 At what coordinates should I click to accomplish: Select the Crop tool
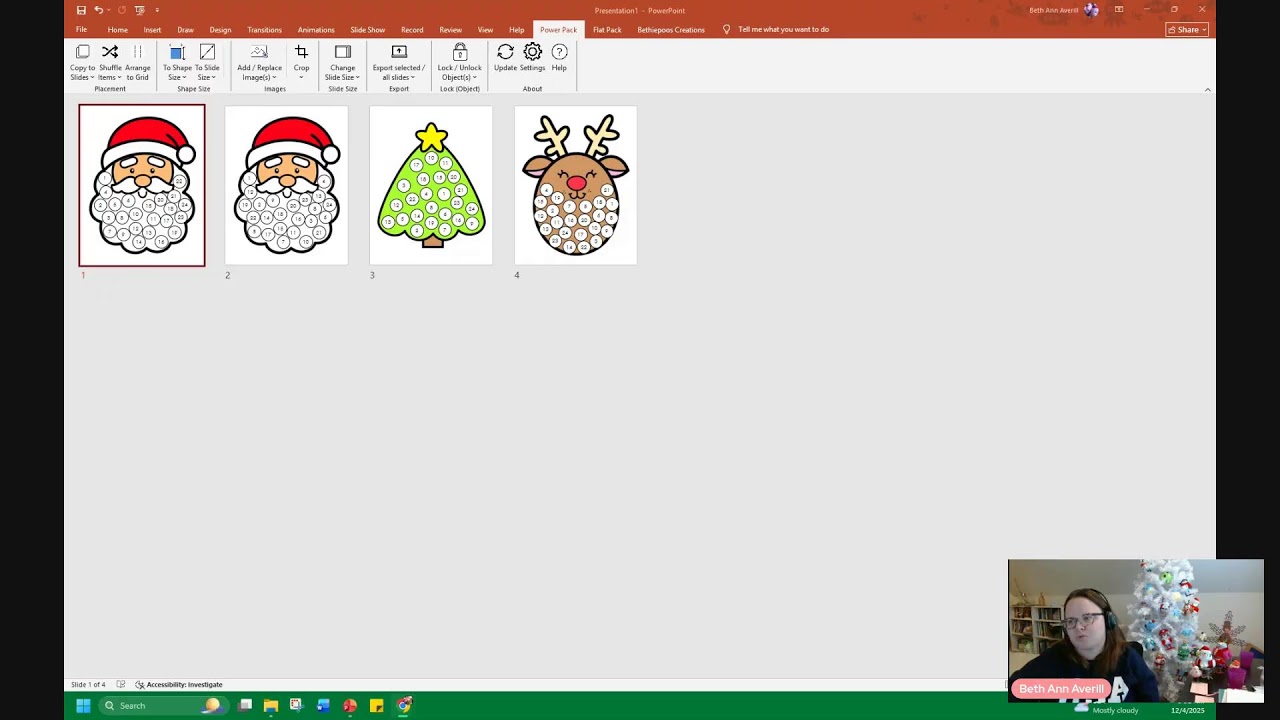coord(301,63)
